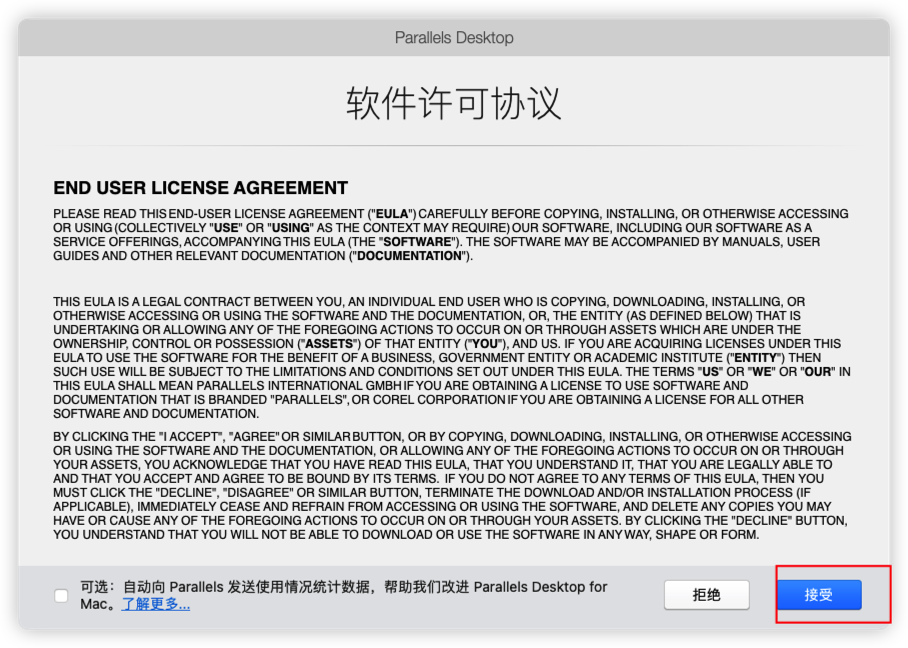Click the 拒绝 (Decline) button
908x648 pixels.
tap(706, 595)
